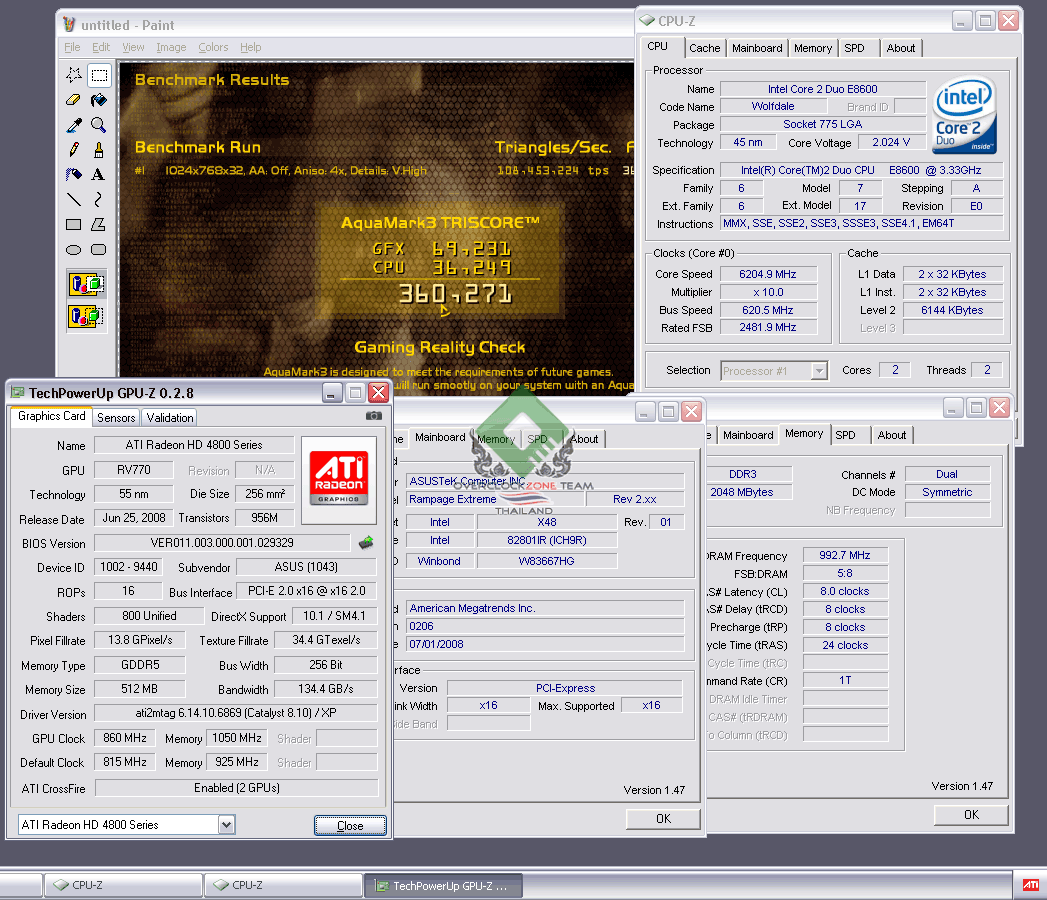The width and height of the screenshot is (1047, 900).
Task: Select the Curve tool in Paint
Action: (x=99, y=199)
